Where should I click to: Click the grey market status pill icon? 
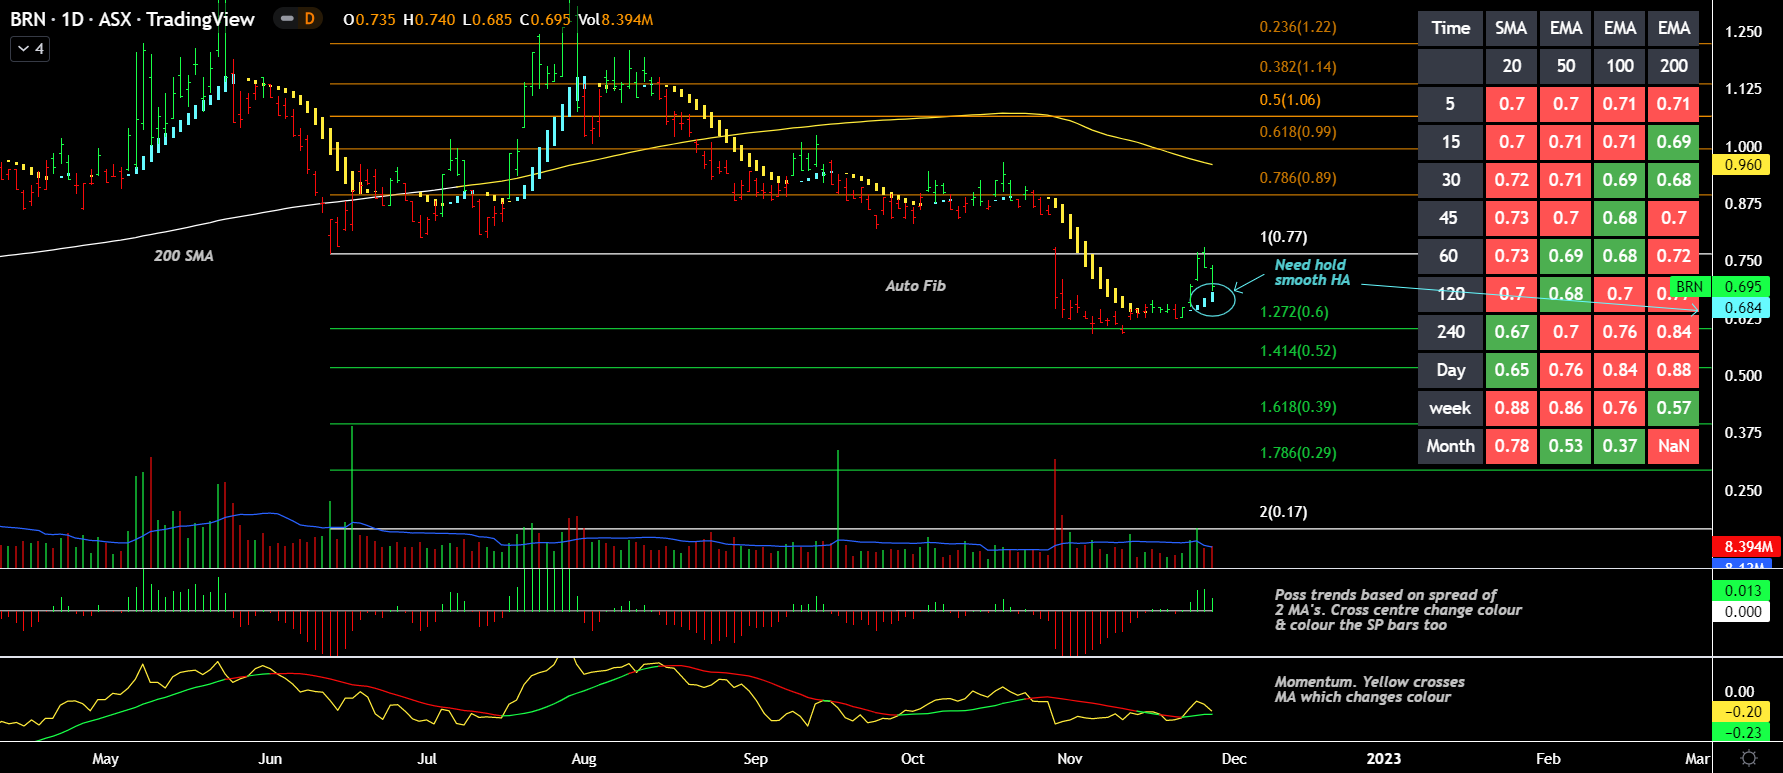287,19
